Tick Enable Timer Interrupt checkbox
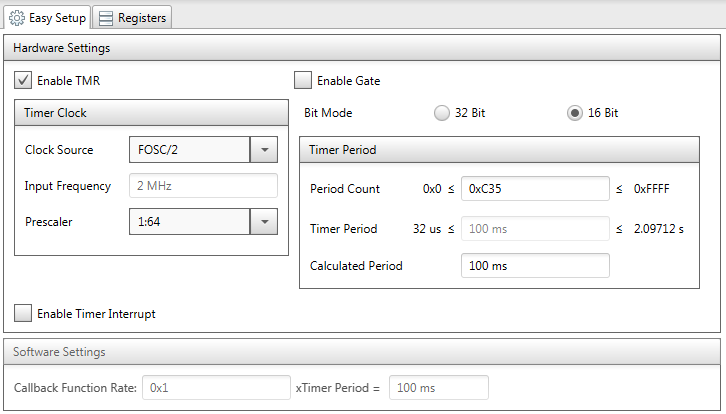This screenshot has height=414, width=726. 23,313
